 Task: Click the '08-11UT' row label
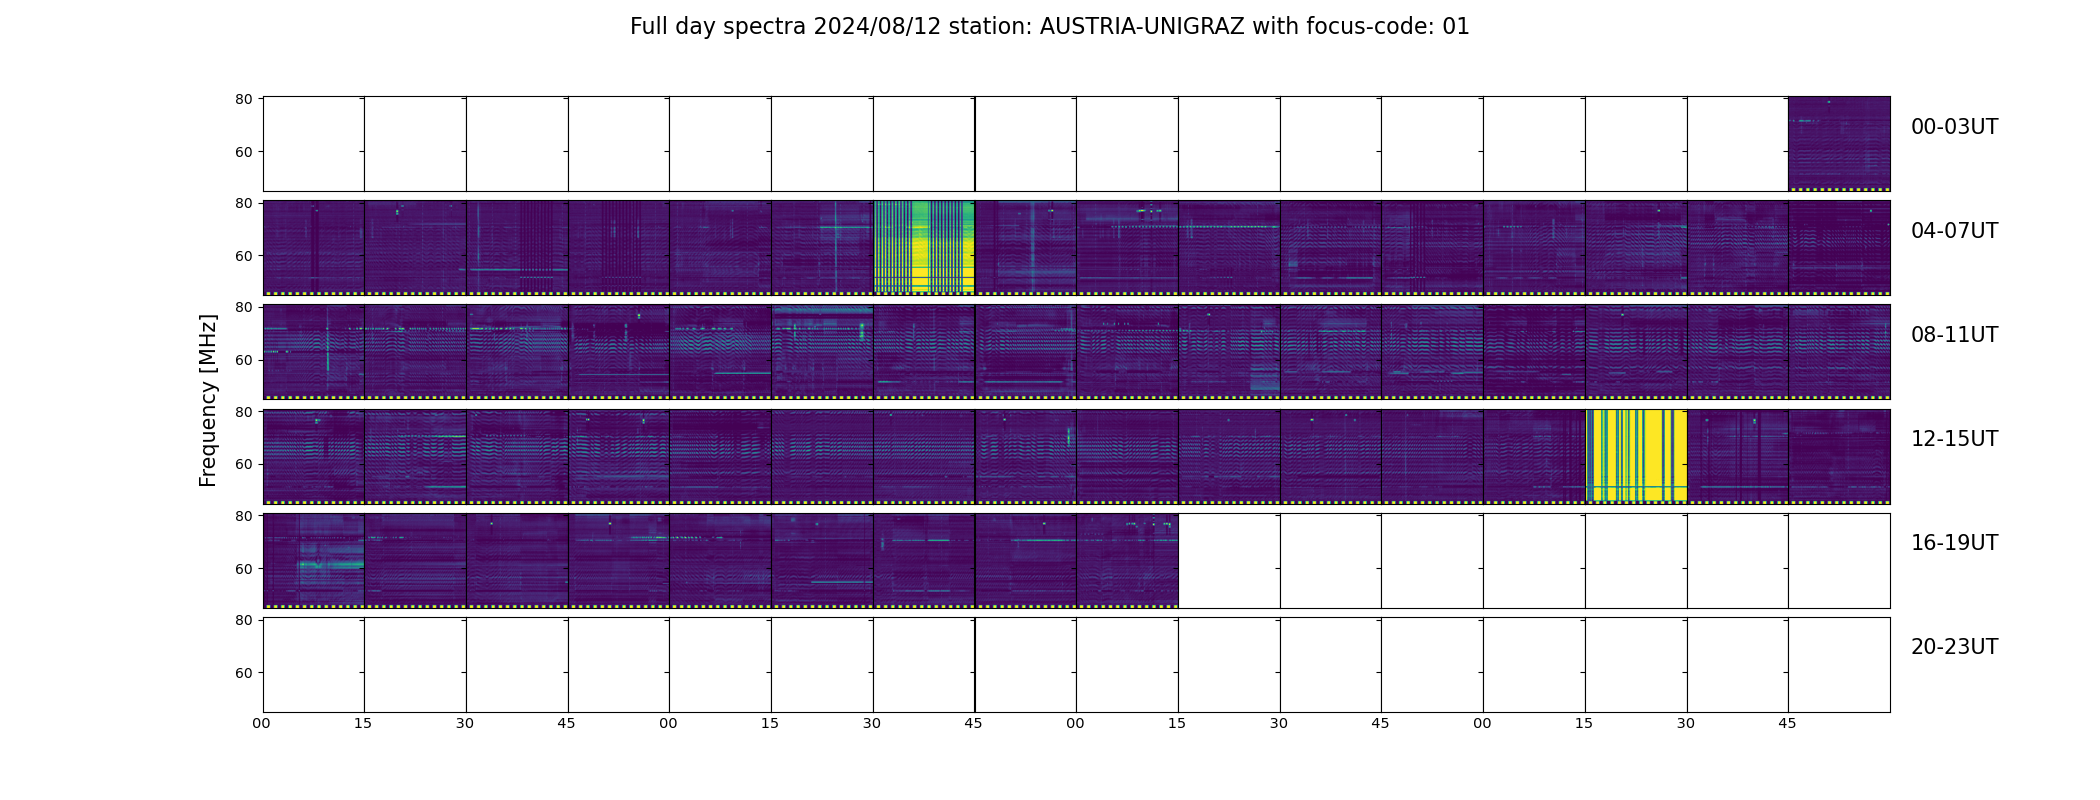(x=1954, y=335)
